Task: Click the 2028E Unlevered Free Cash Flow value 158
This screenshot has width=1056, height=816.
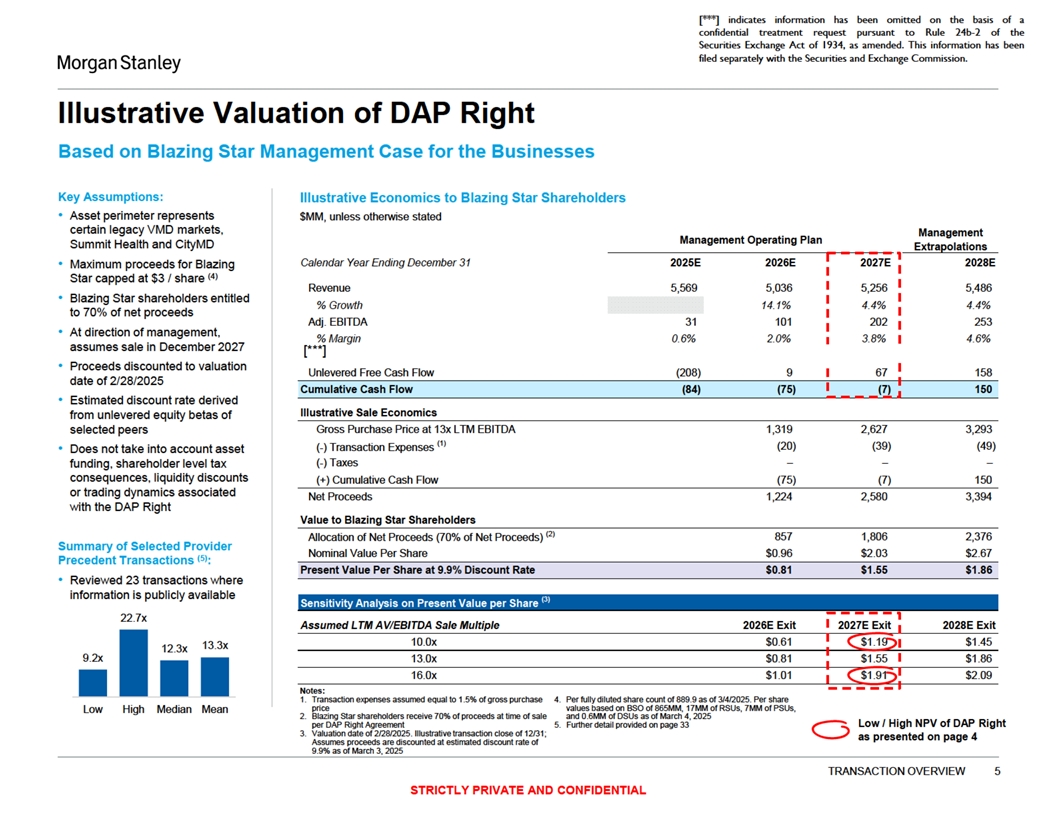Action: click(983, 372)
